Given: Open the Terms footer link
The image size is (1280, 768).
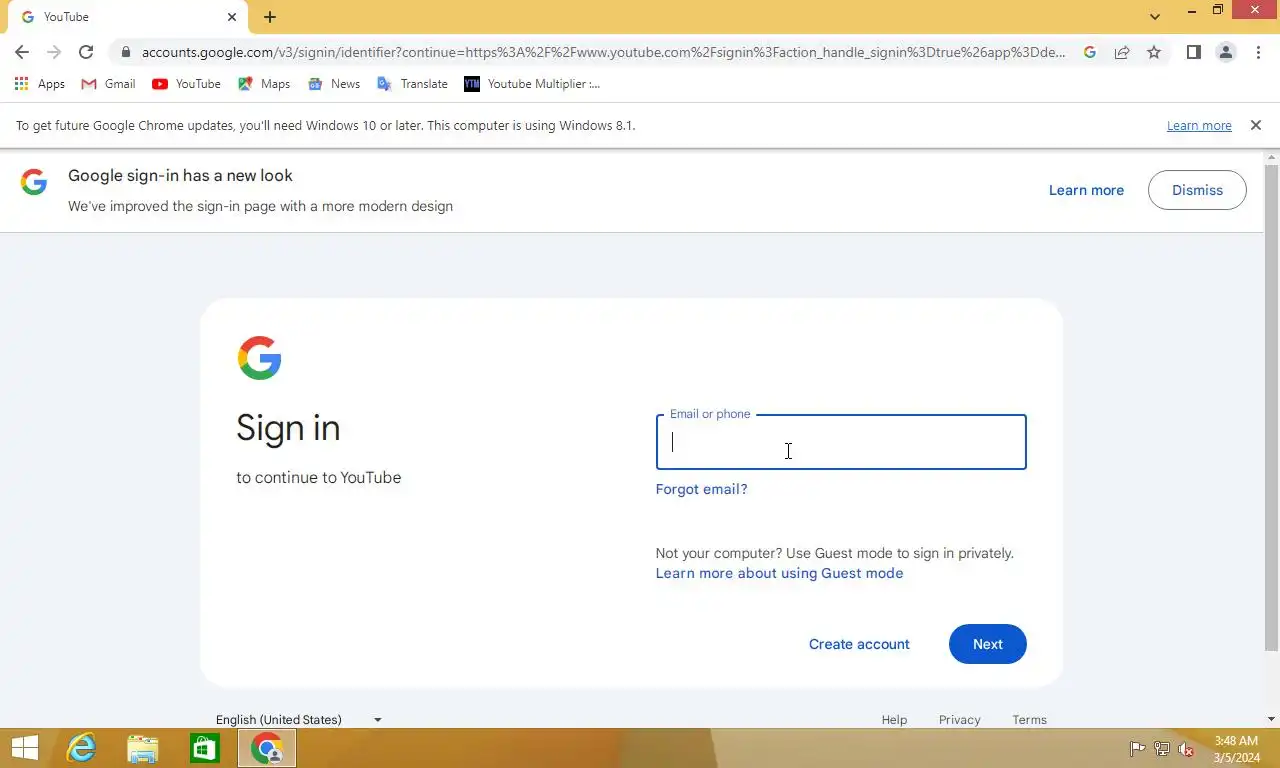Looking at the screenshot, I should click(x=1029, y=720).
